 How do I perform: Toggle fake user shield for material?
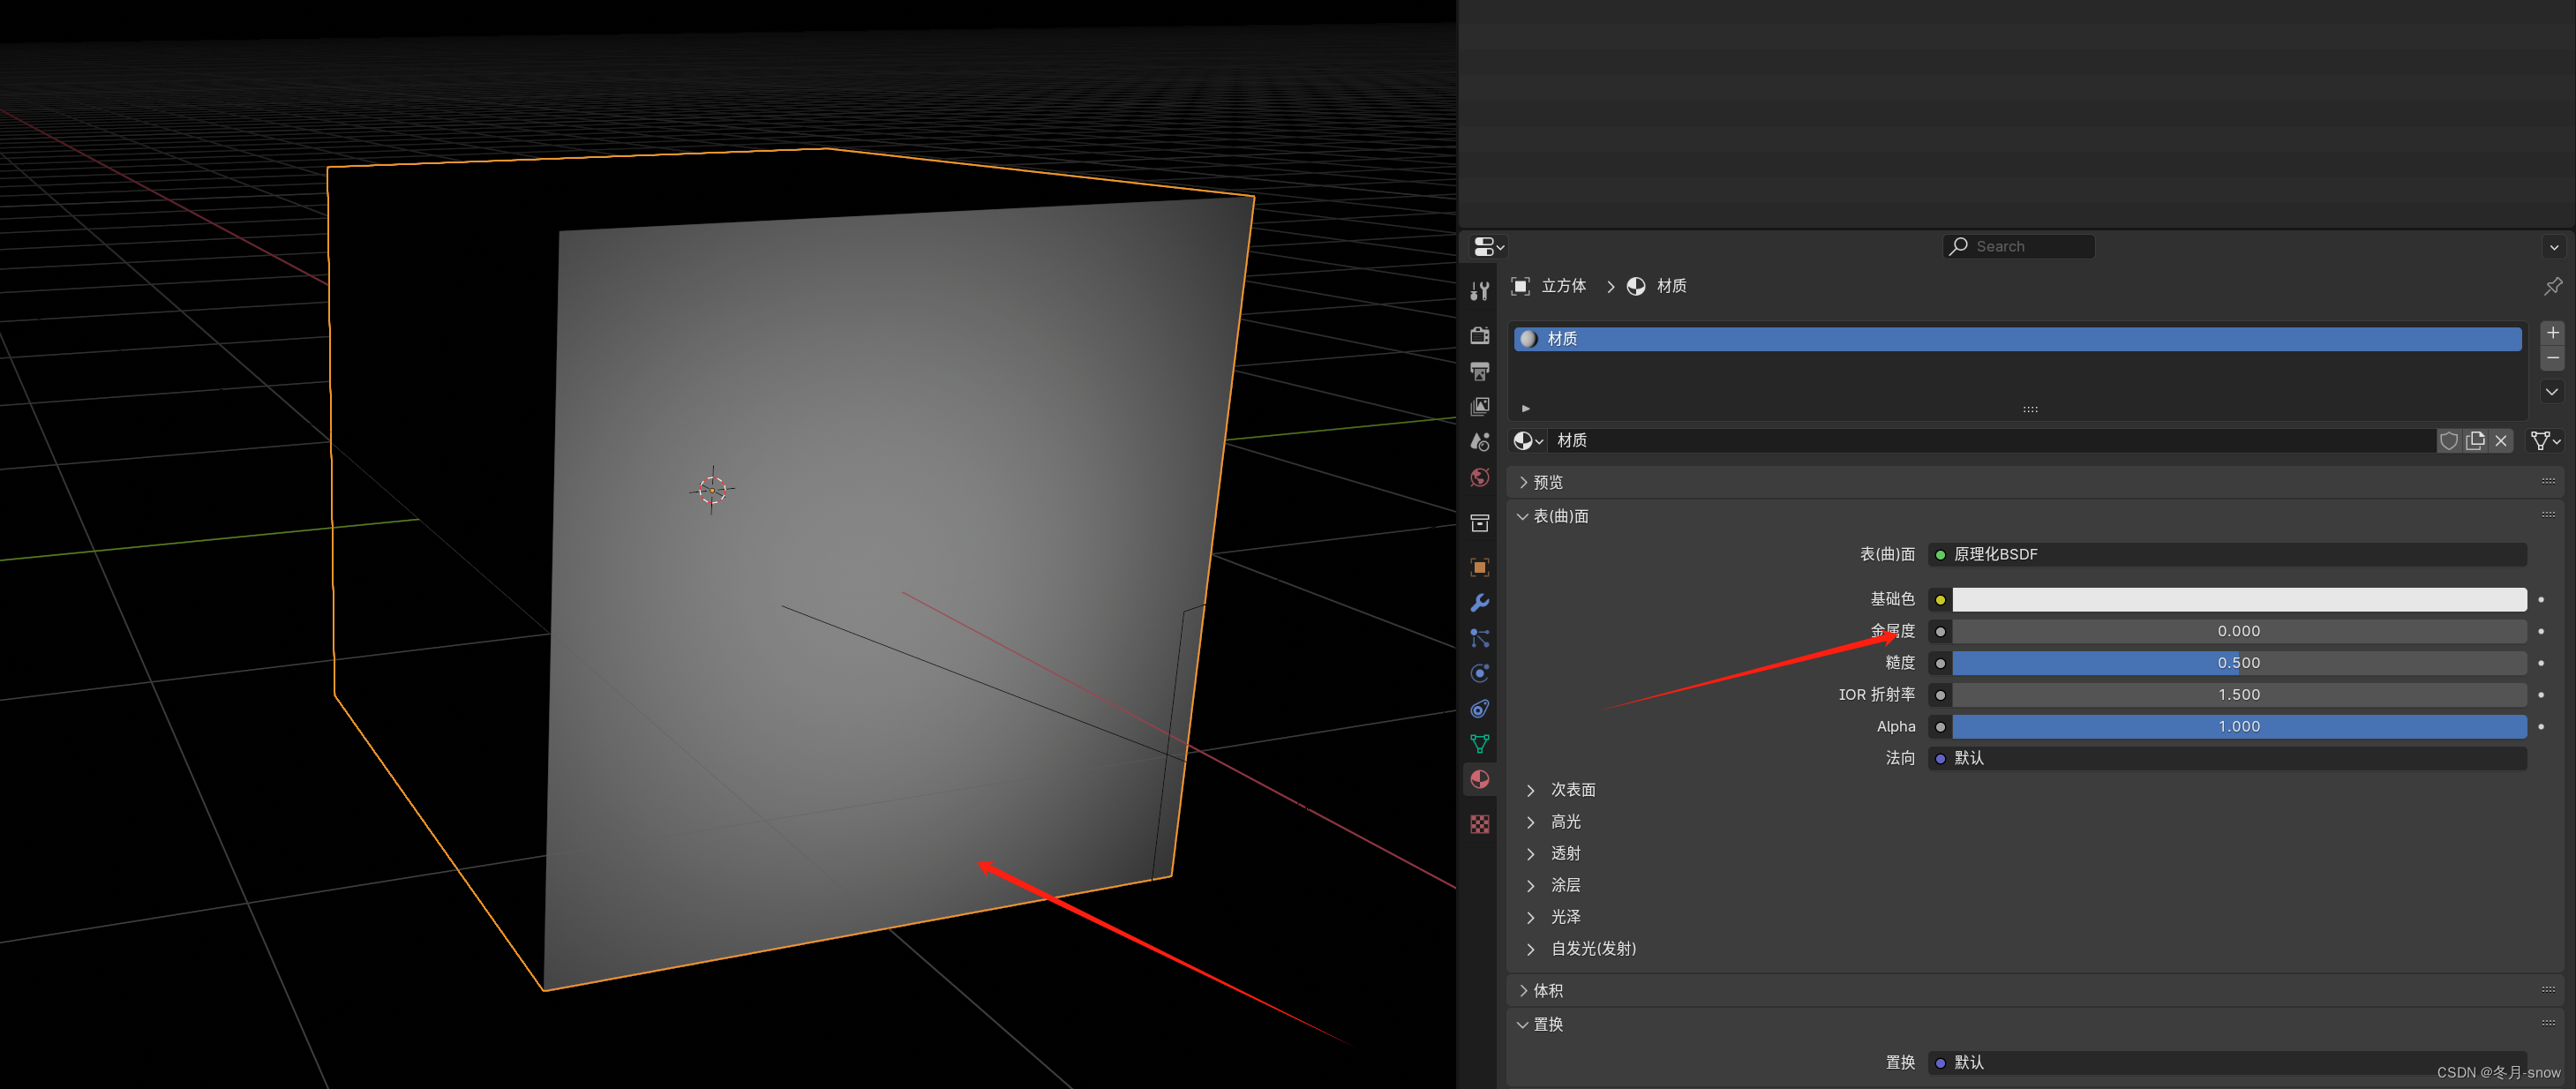(x=2448, y=441)
